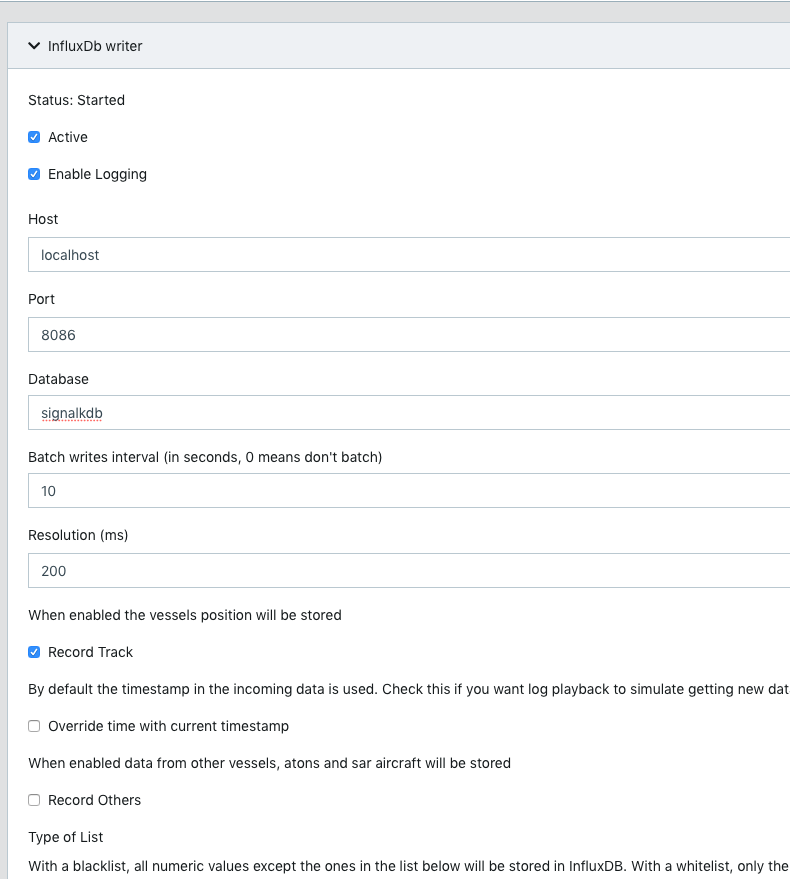Click the Resolution (ms) input field

(x=300, y=570)
